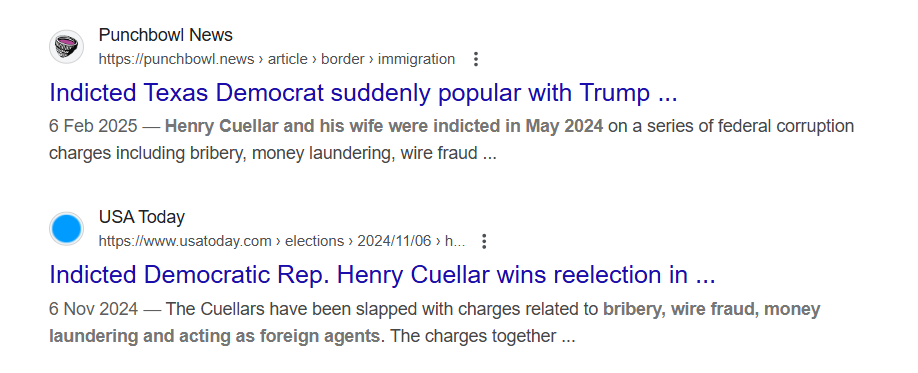Click the "elections" breadcrumb segment
Screen dimensions: 918x373
314,241
